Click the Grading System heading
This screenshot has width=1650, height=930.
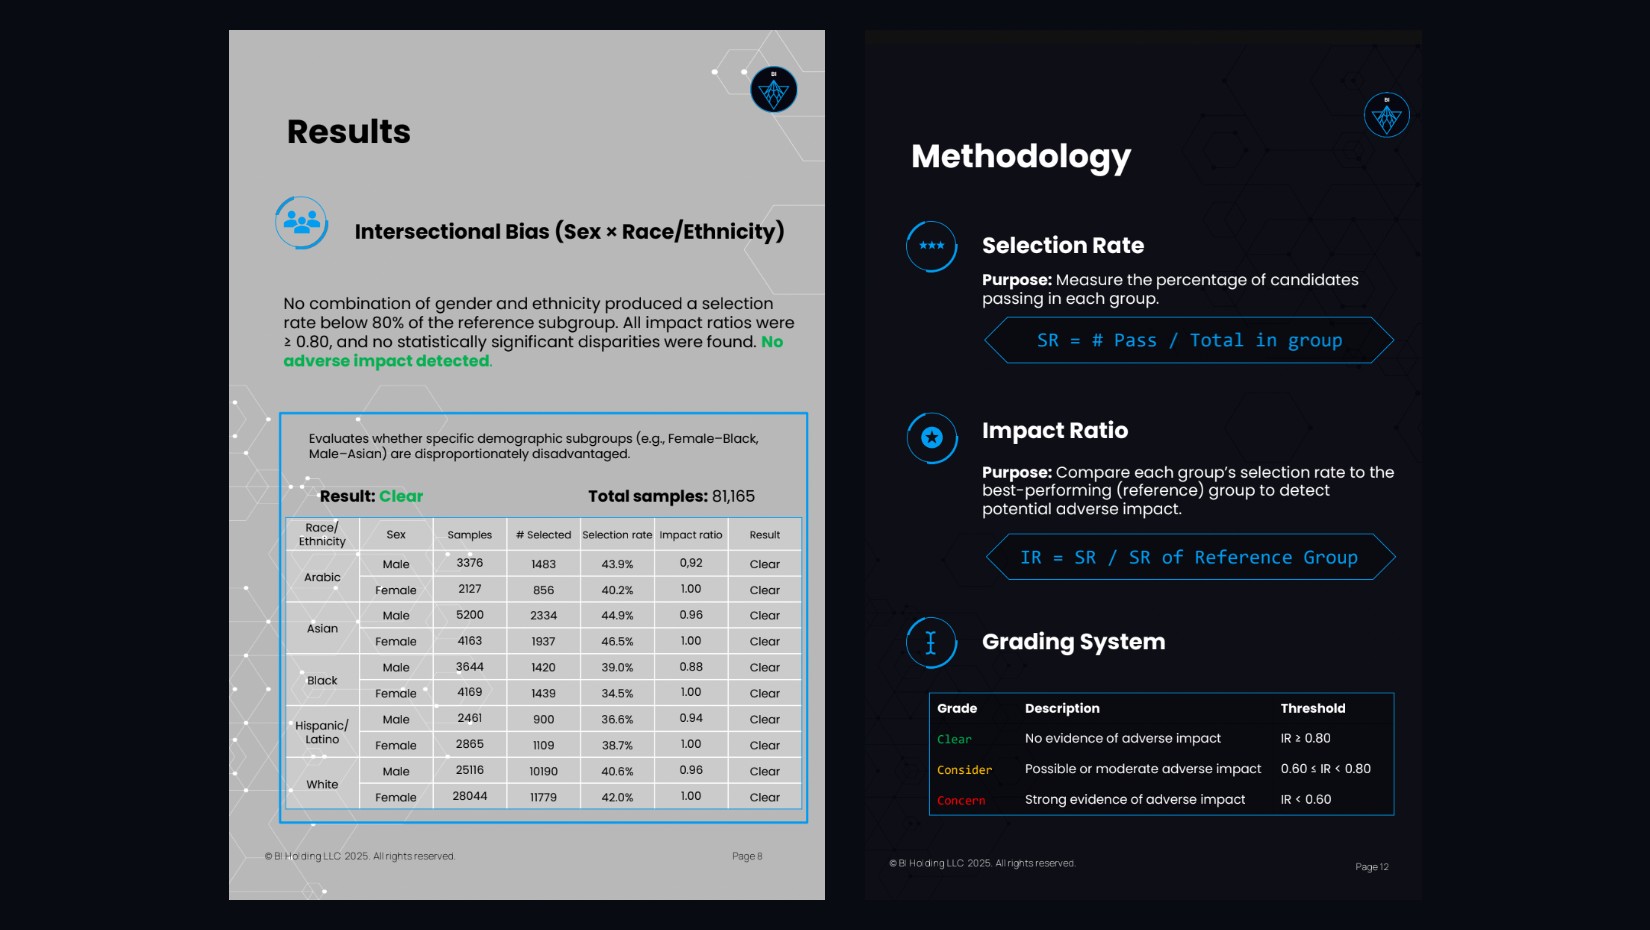click(x=1073, y=642)
